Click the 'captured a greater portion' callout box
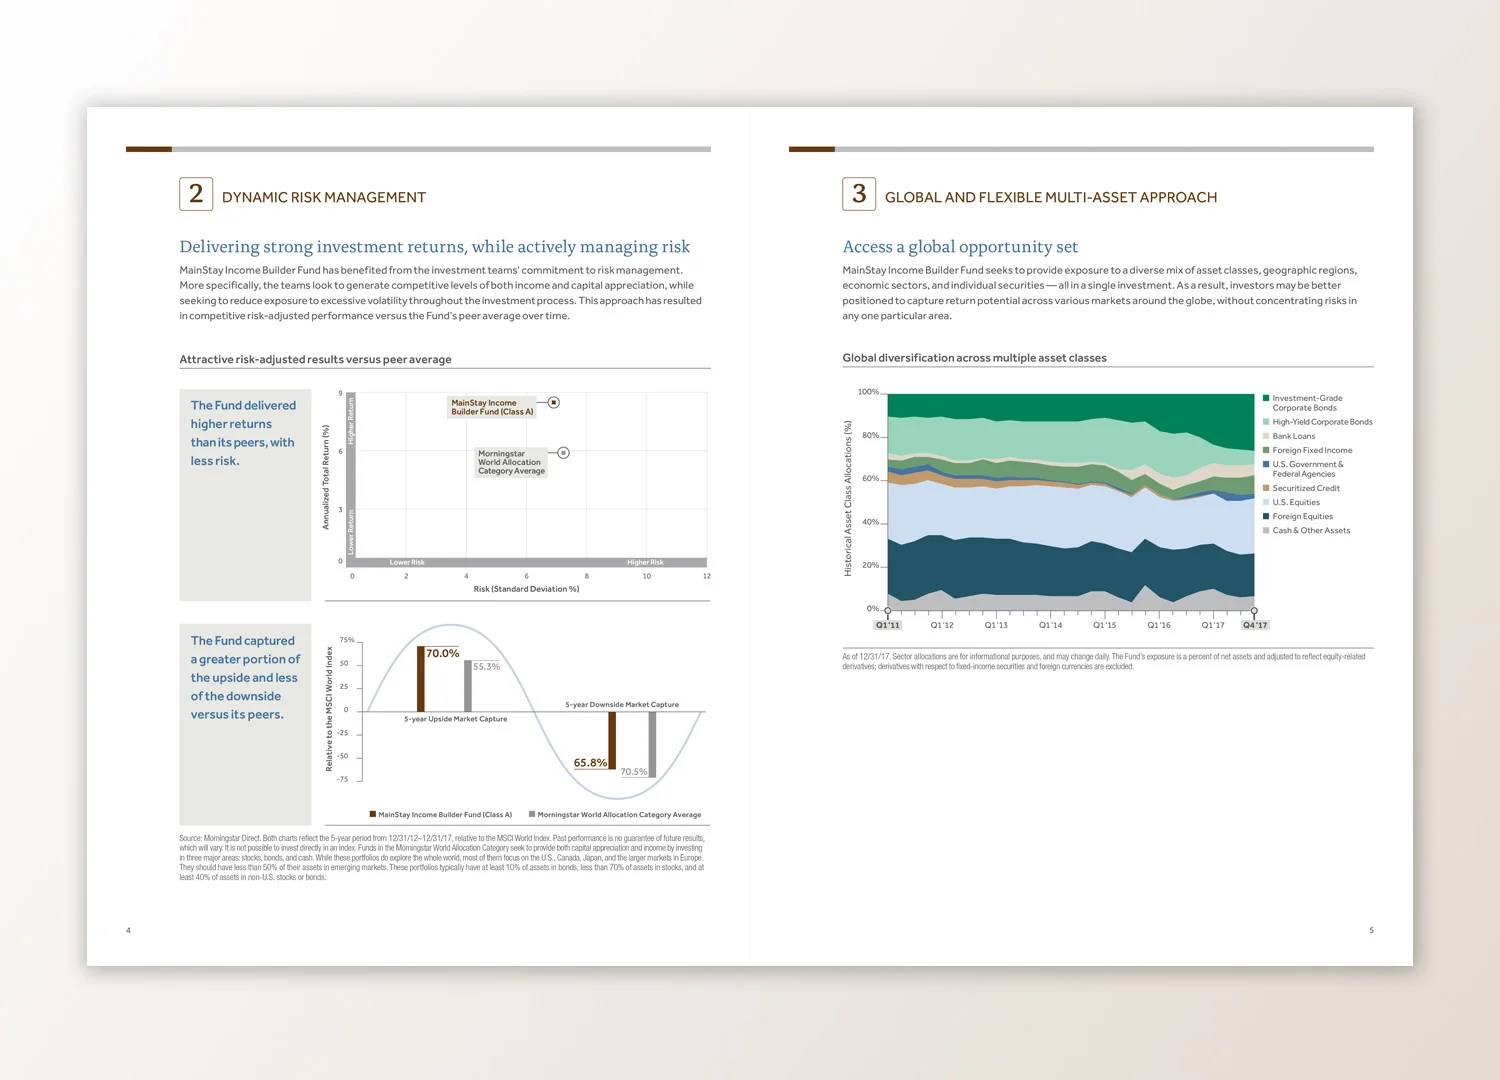Screen dimensions: 1500x1080 click(245, 724)
